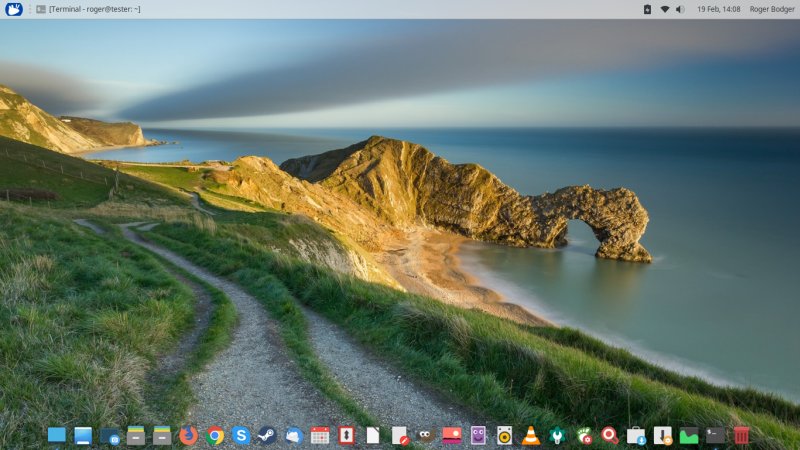The image size is (800, 450).
Task: Open the volume control in panel
Action: pyautogui.click(x=680, y=9)
